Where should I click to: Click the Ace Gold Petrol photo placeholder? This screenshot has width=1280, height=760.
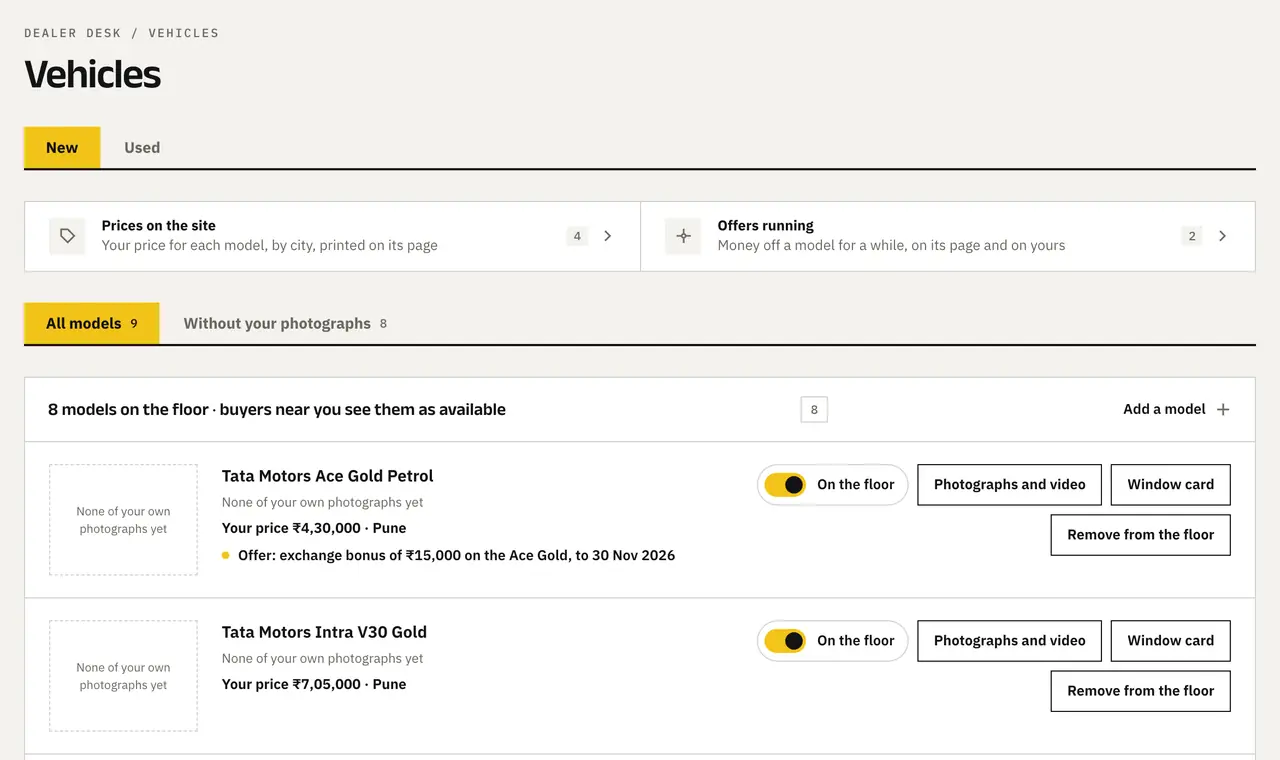pyautogui.click(x=123, y=520)
